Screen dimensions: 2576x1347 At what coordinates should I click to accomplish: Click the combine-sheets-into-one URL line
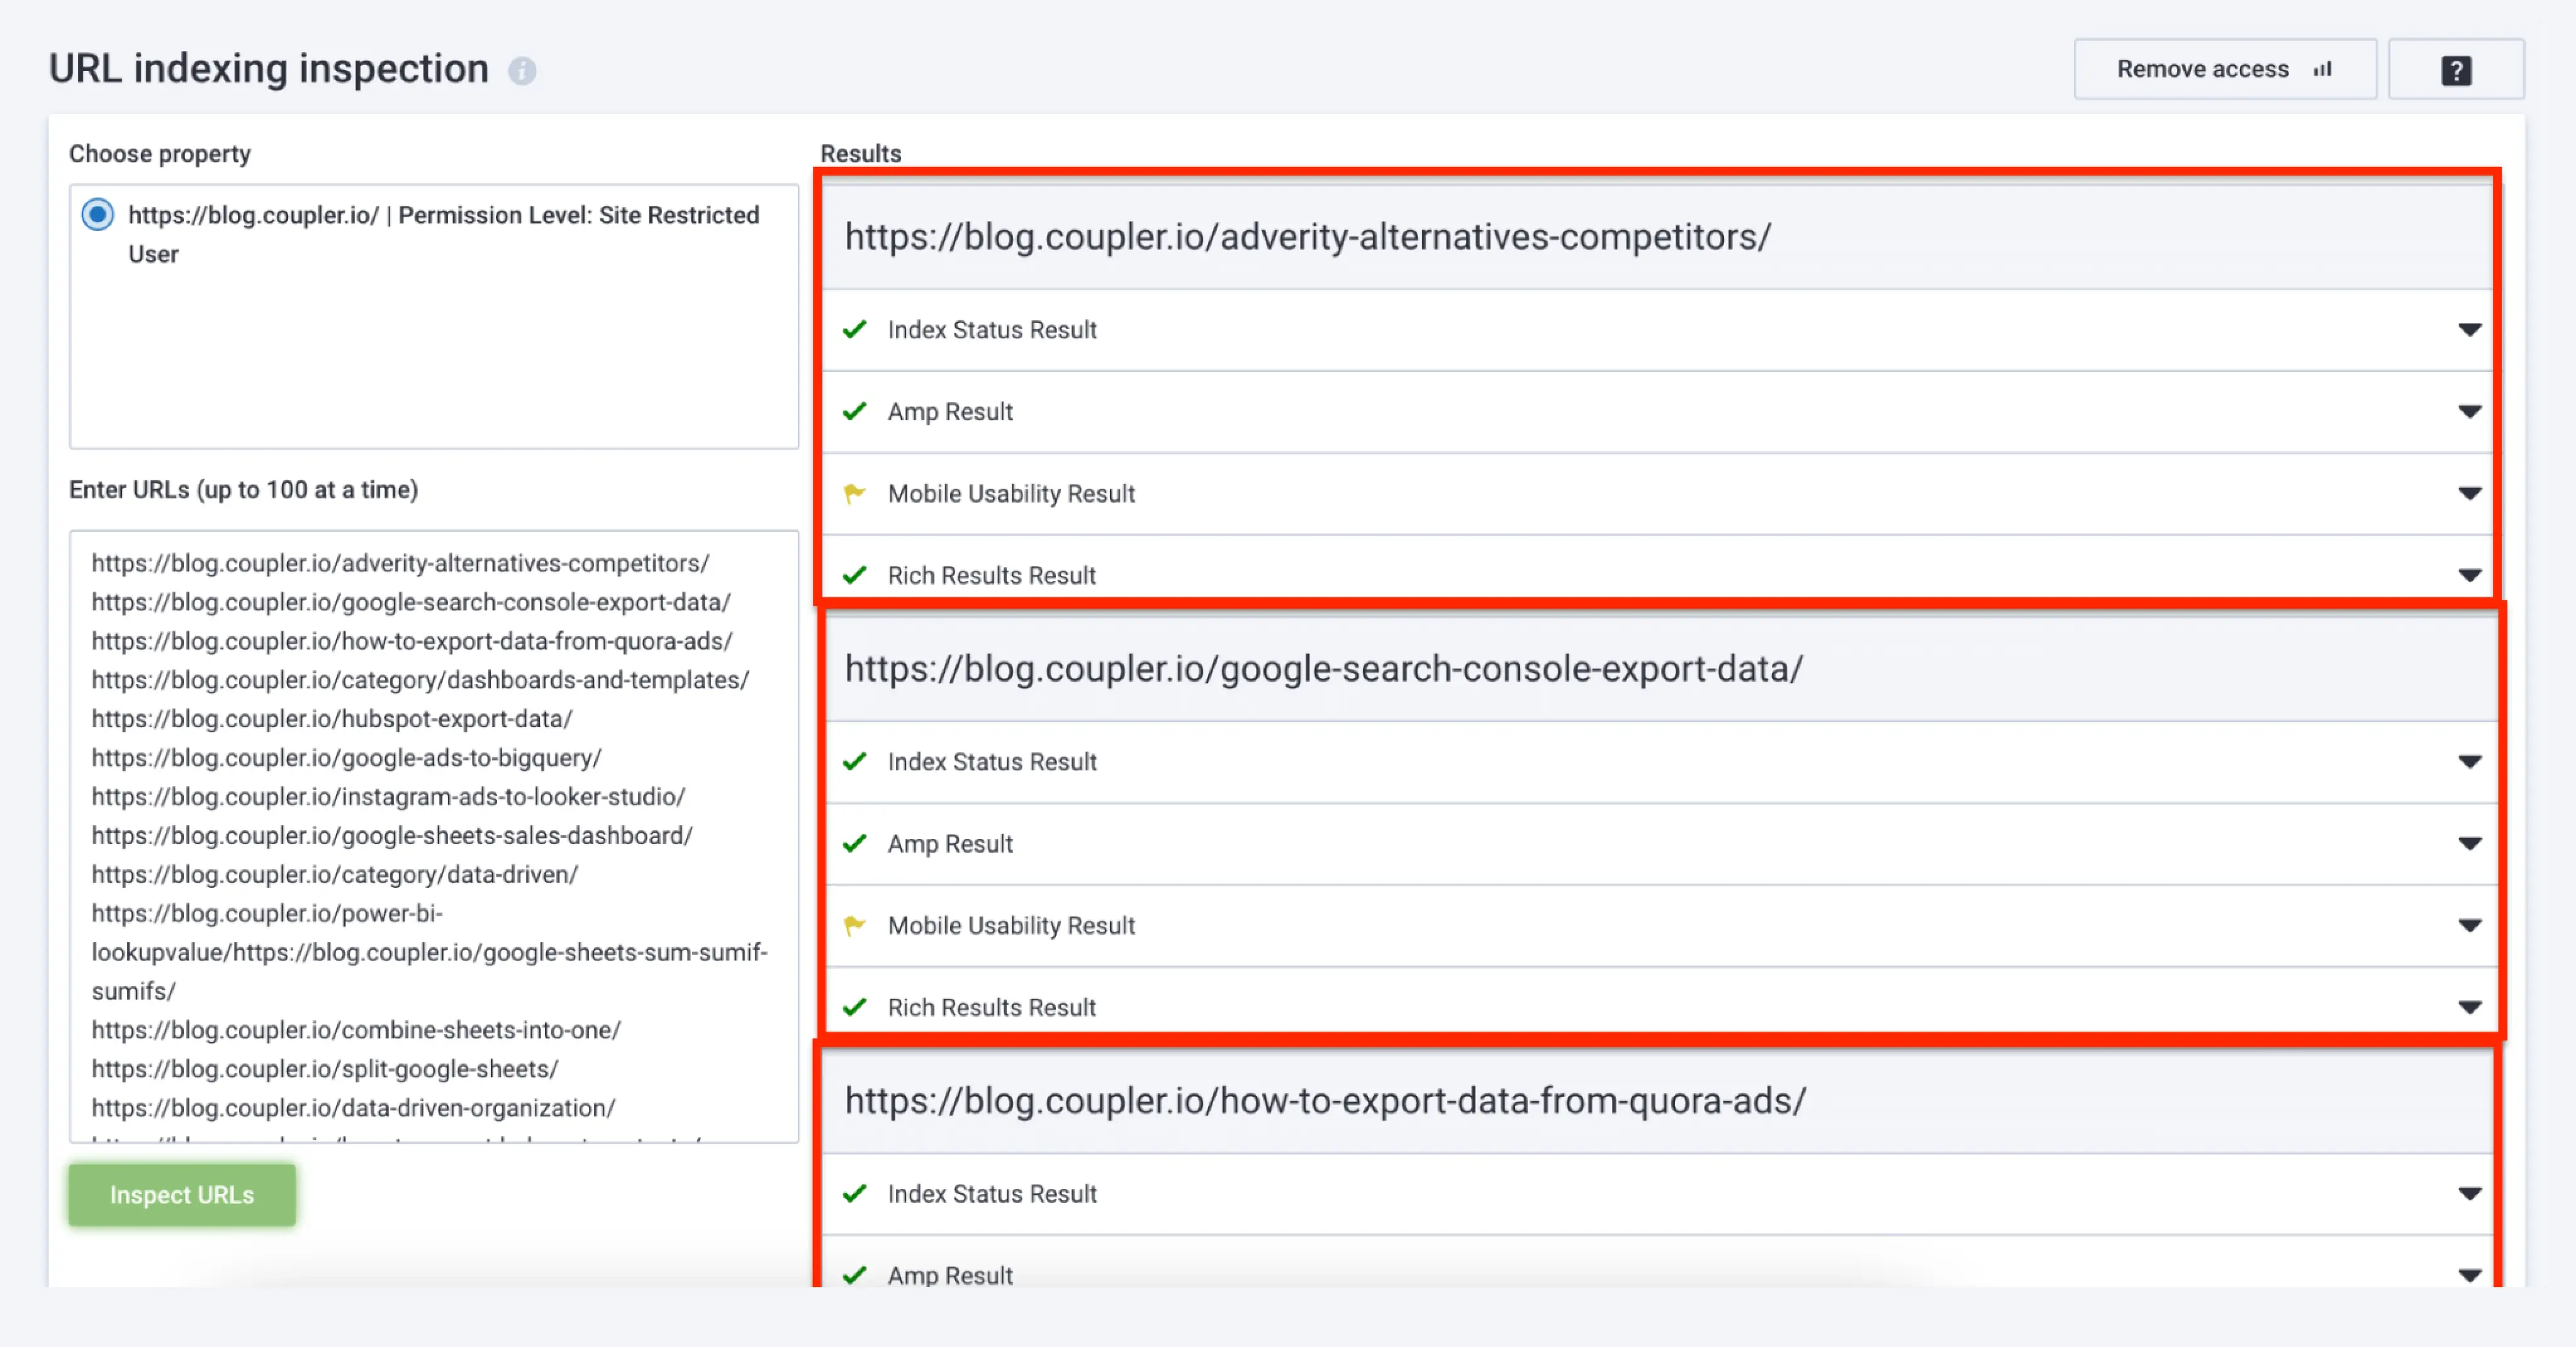tap(356, 1030)
